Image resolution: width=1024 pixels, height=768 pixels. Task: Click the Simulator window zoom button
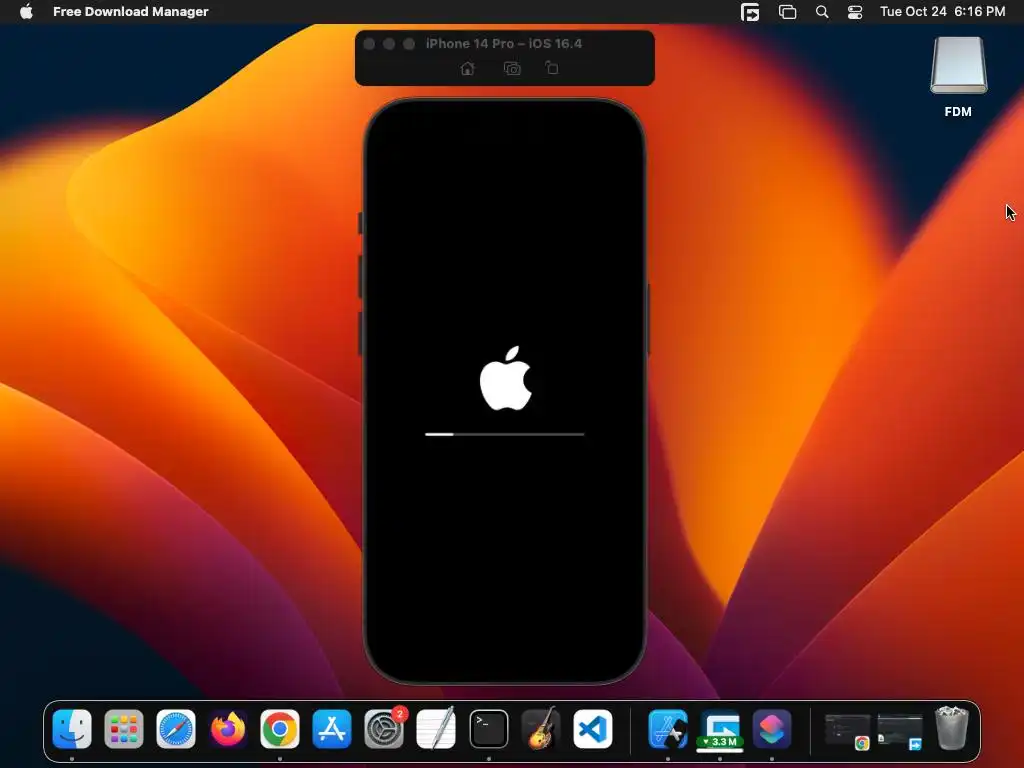pyautogui.click(x=409, y=44)
